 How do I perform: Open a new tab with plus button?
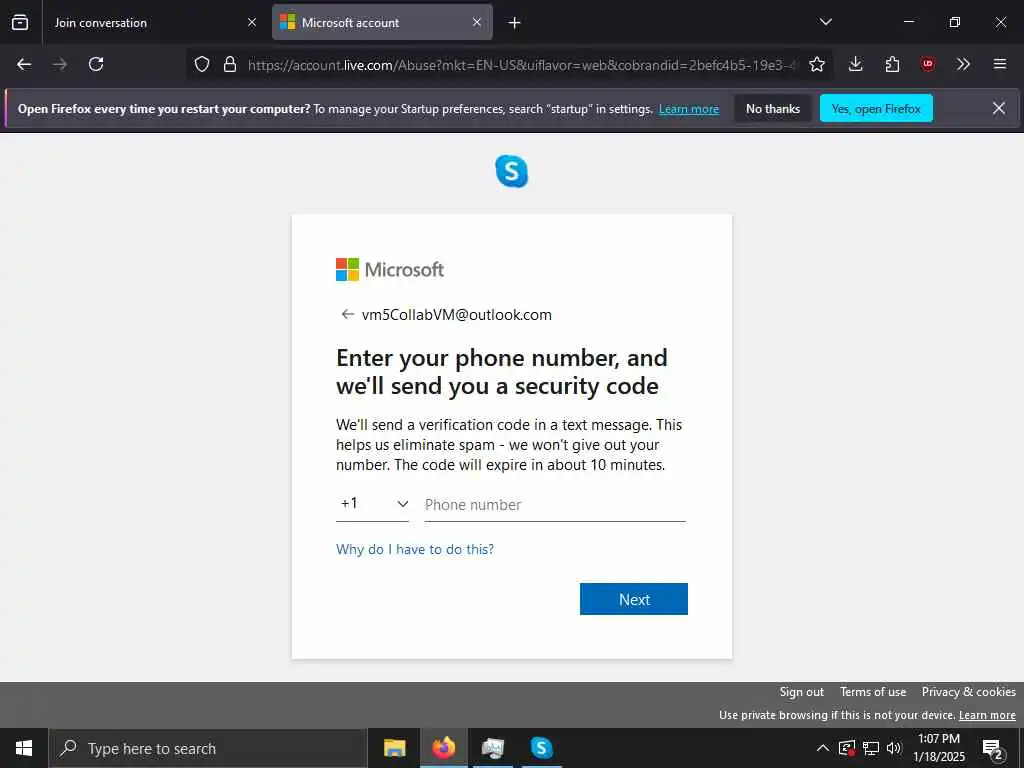coord(515,23)
